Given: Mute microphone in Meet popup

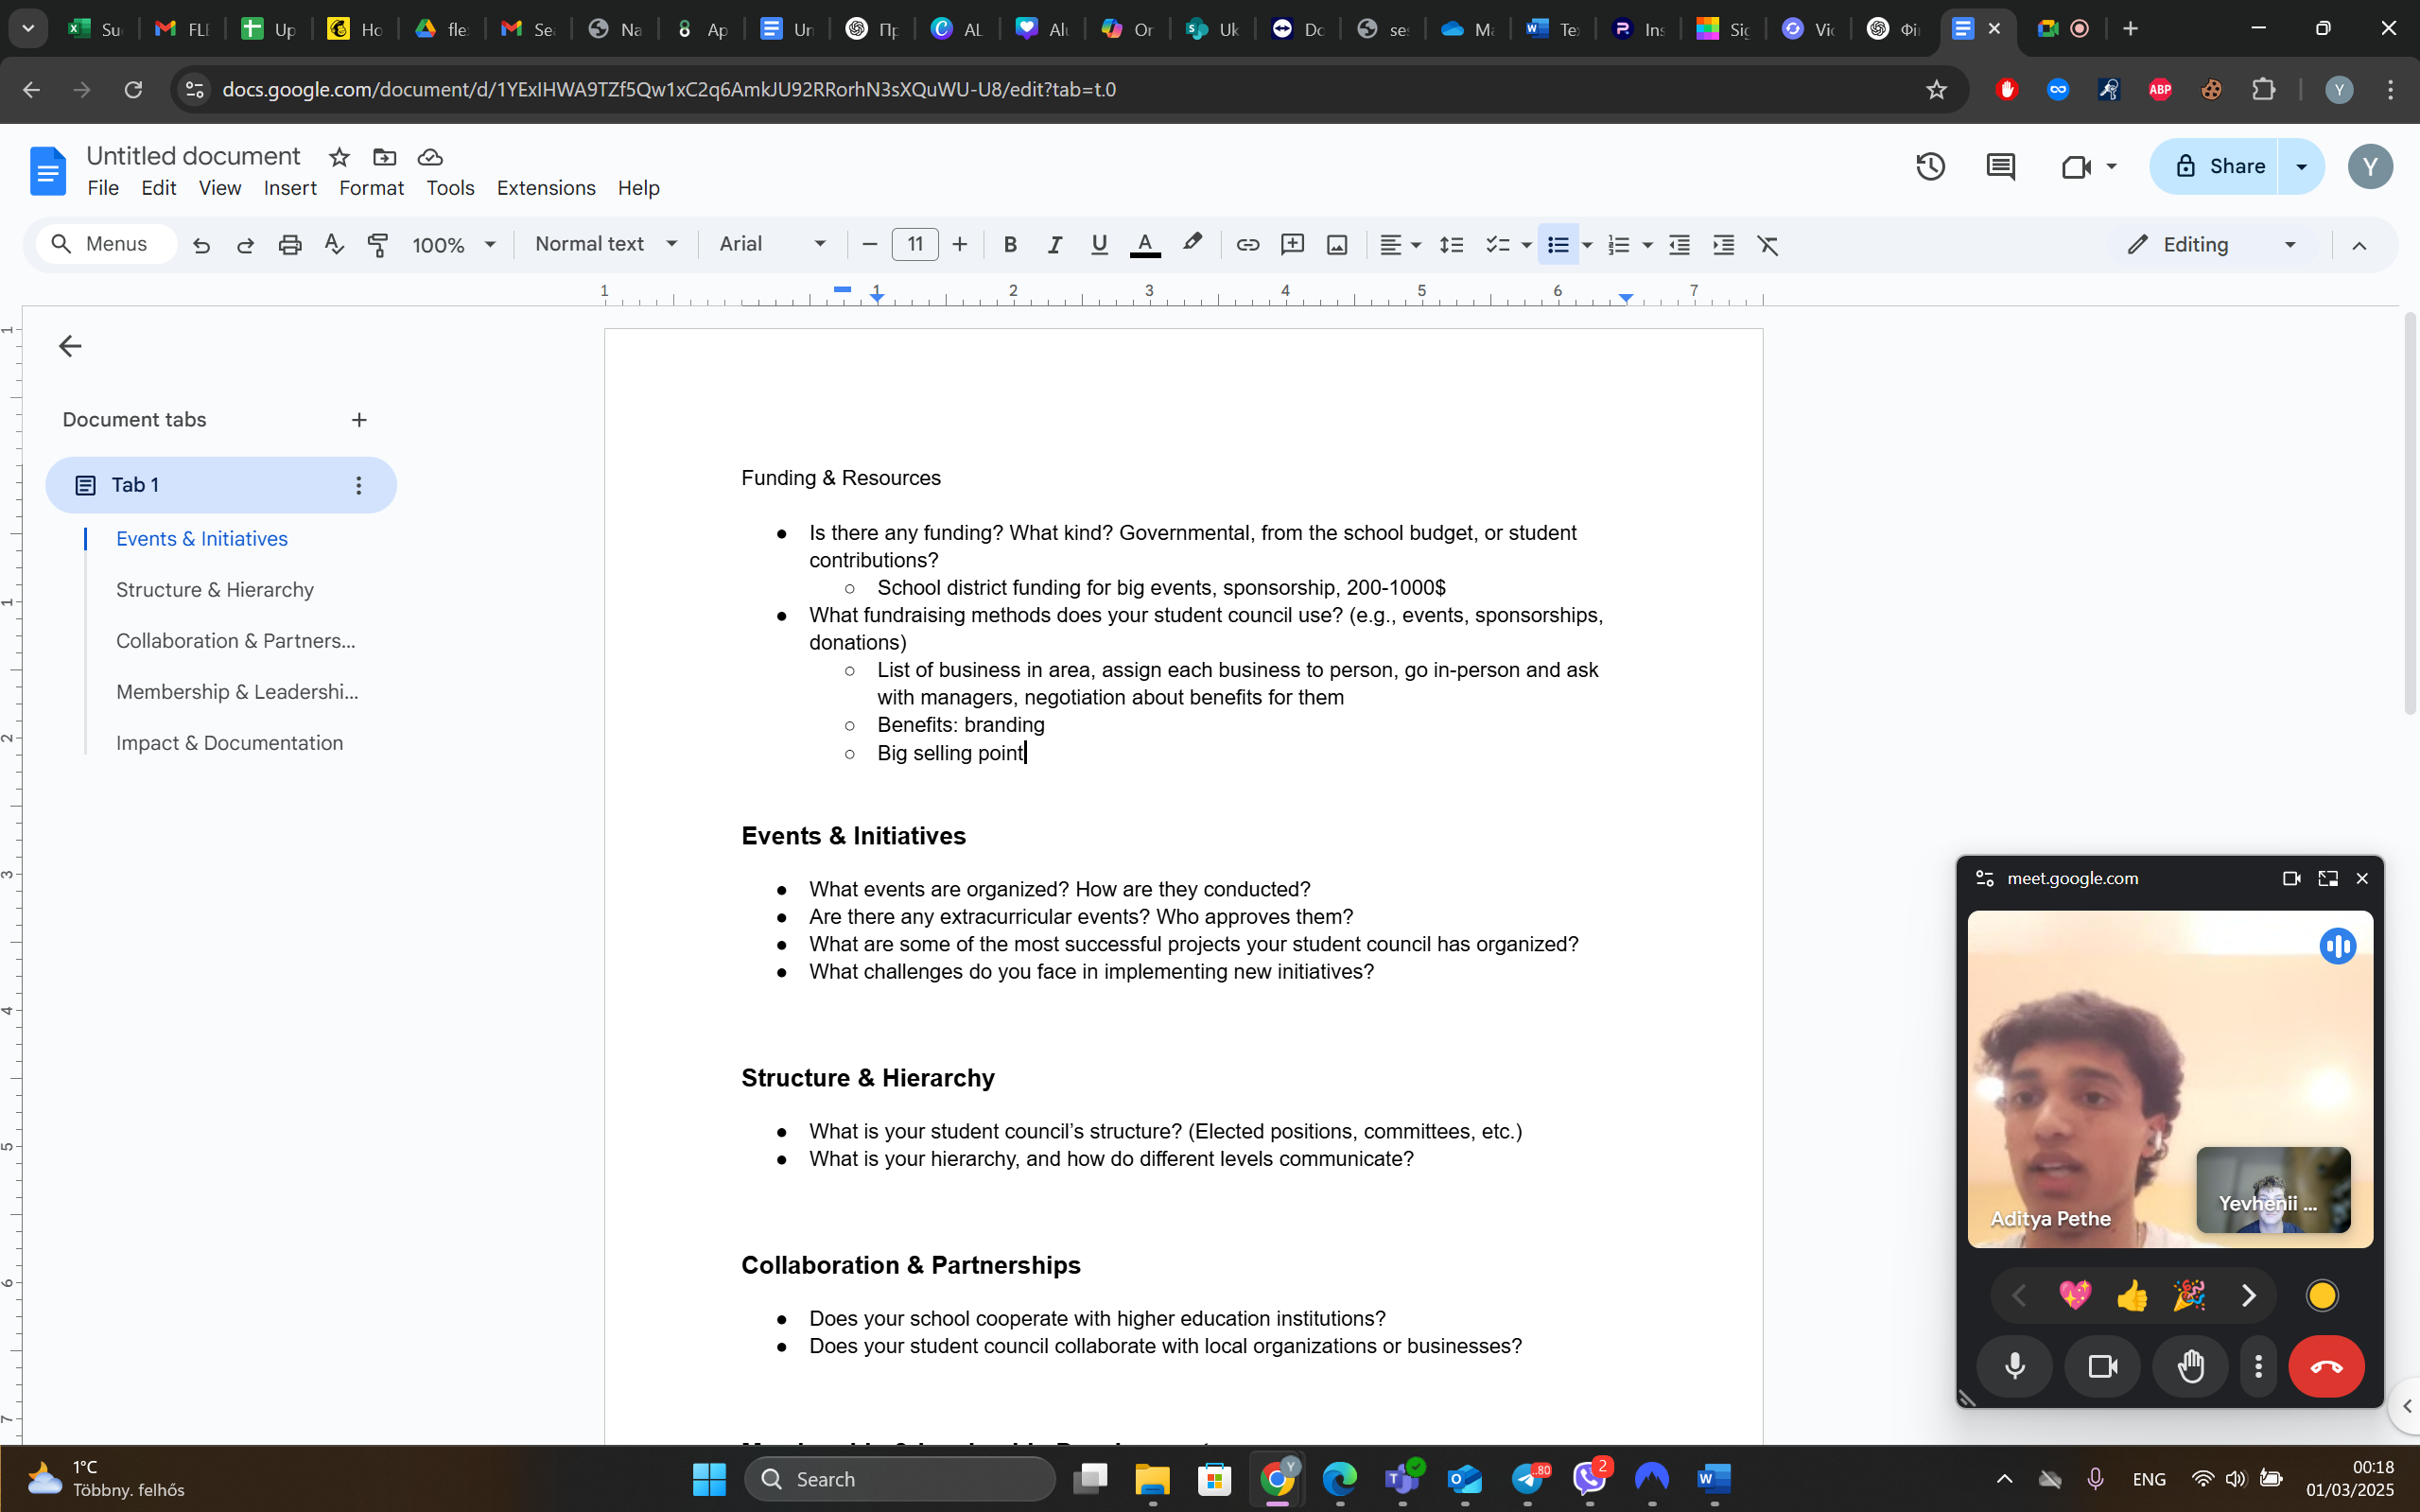Looking at the screenshot, I should [2015, 1366].
